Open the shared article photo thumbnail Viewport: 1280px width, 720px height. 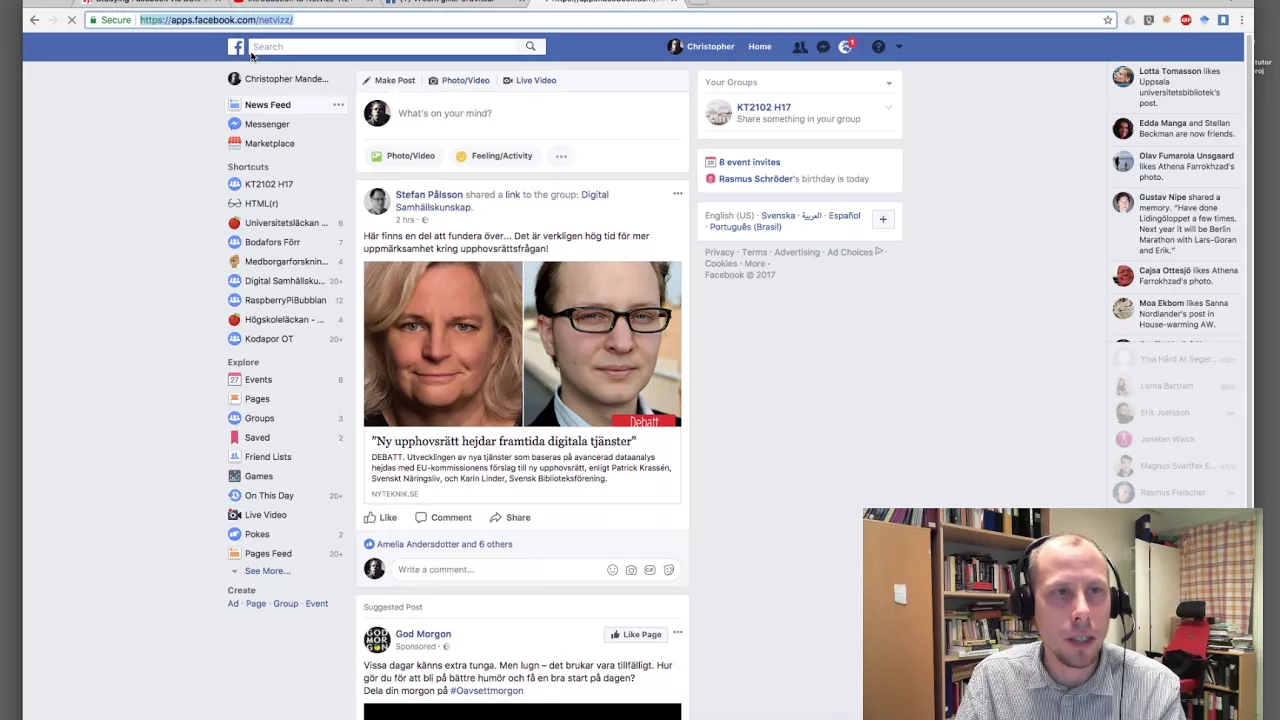(522, 344)
